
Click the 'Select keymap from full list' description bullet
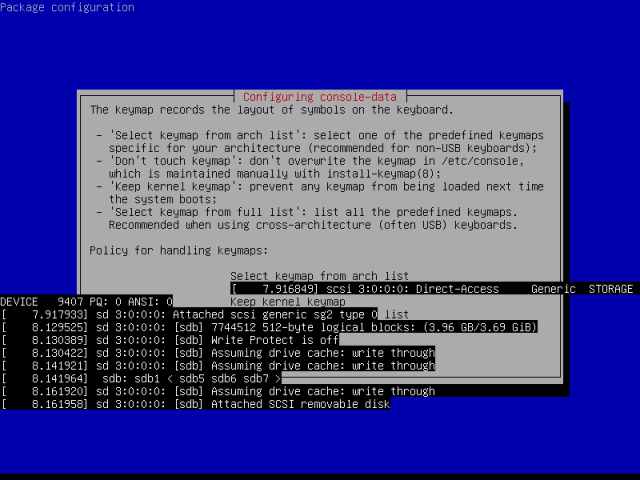click(307, 218)
